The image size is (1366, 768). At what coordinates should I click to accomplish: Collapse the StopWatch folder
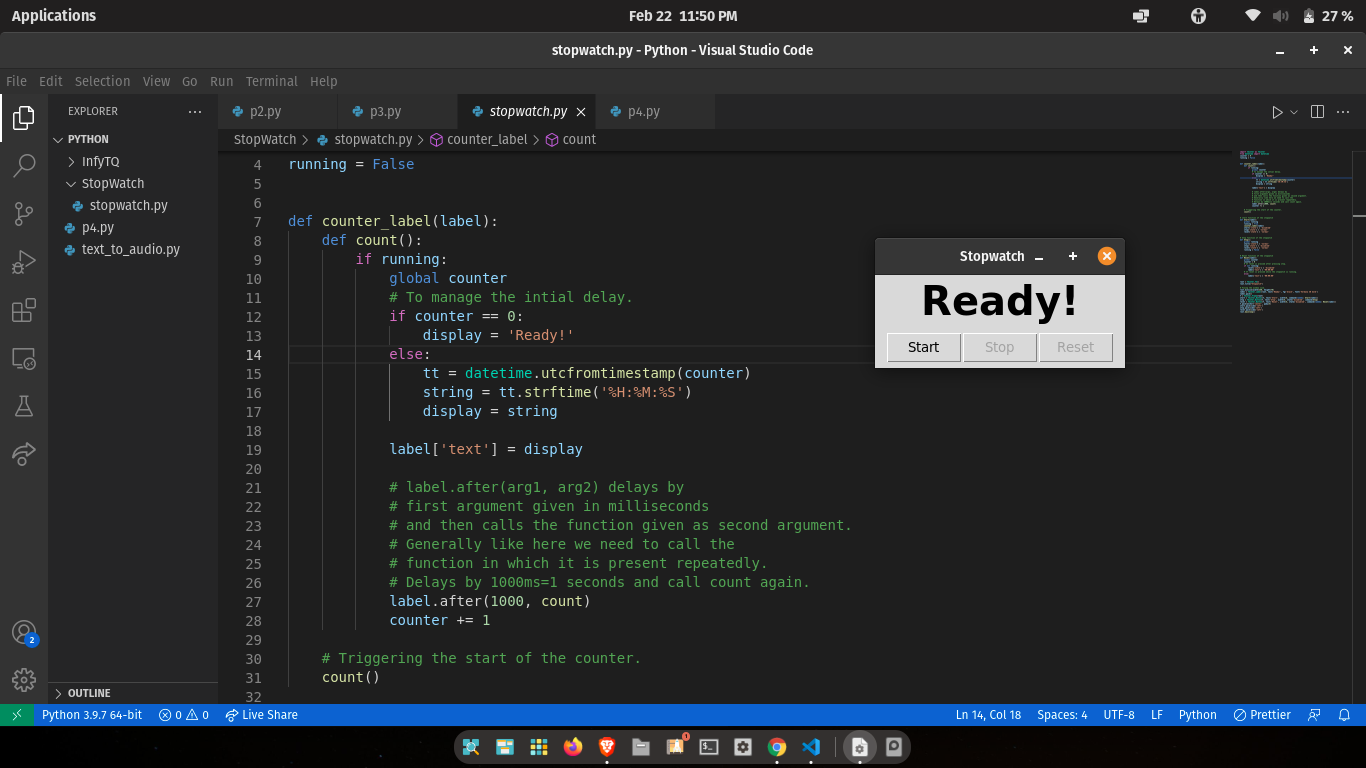point(112,183)
